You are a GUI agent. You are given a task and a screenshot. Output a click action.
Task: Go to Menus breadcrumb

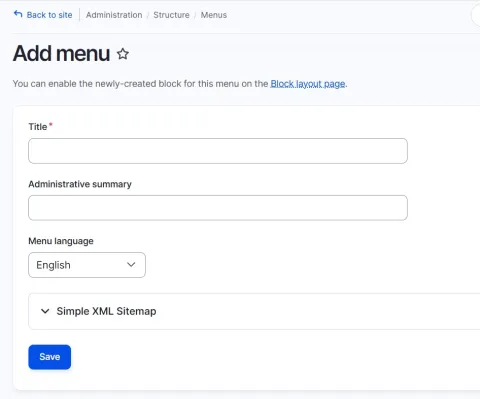pyautogui.click(x=214, y=15)
